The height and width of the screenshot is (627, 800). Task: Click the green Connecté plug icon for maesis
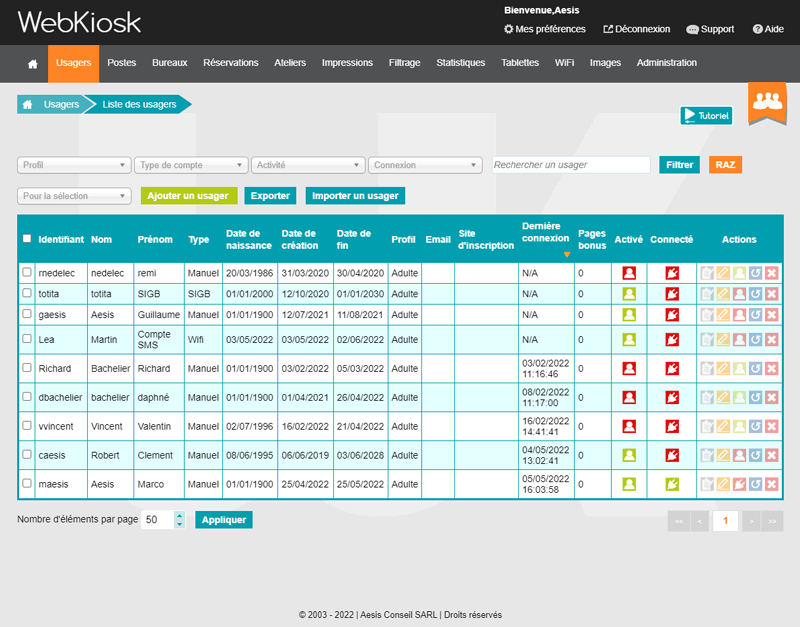(x=672, y=484)
